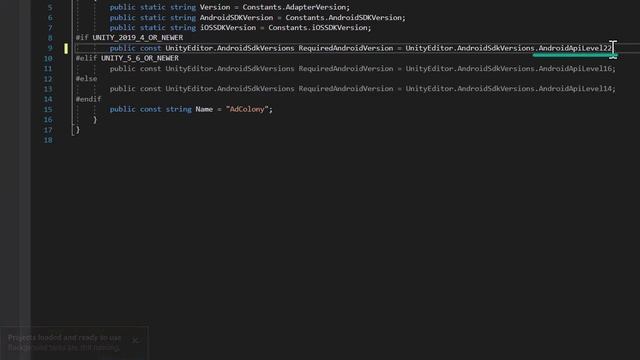Click the UNITY_2019_4_OR_NEWER symbol
640x360 pixels.
pyautogui.click(x=138, y=38)
